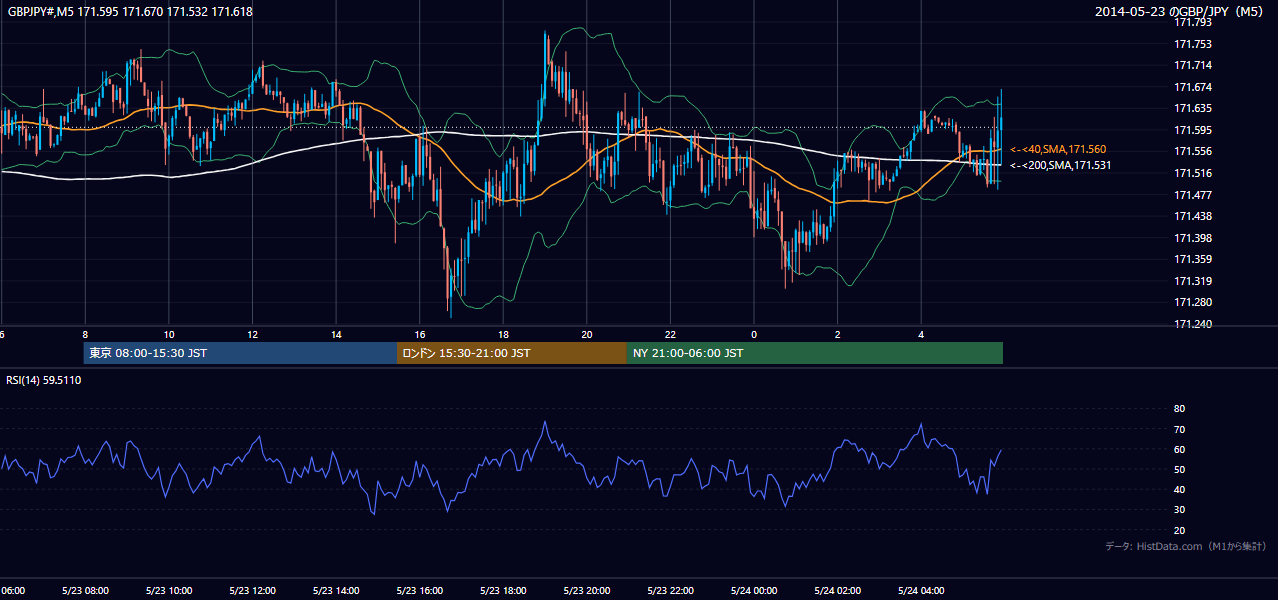
Task: Click RSI scale value 20
Action: 1180,530
